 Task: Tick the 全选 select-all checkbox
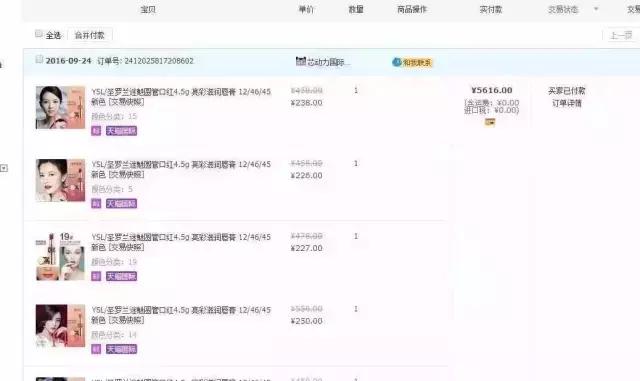(39, 34)
